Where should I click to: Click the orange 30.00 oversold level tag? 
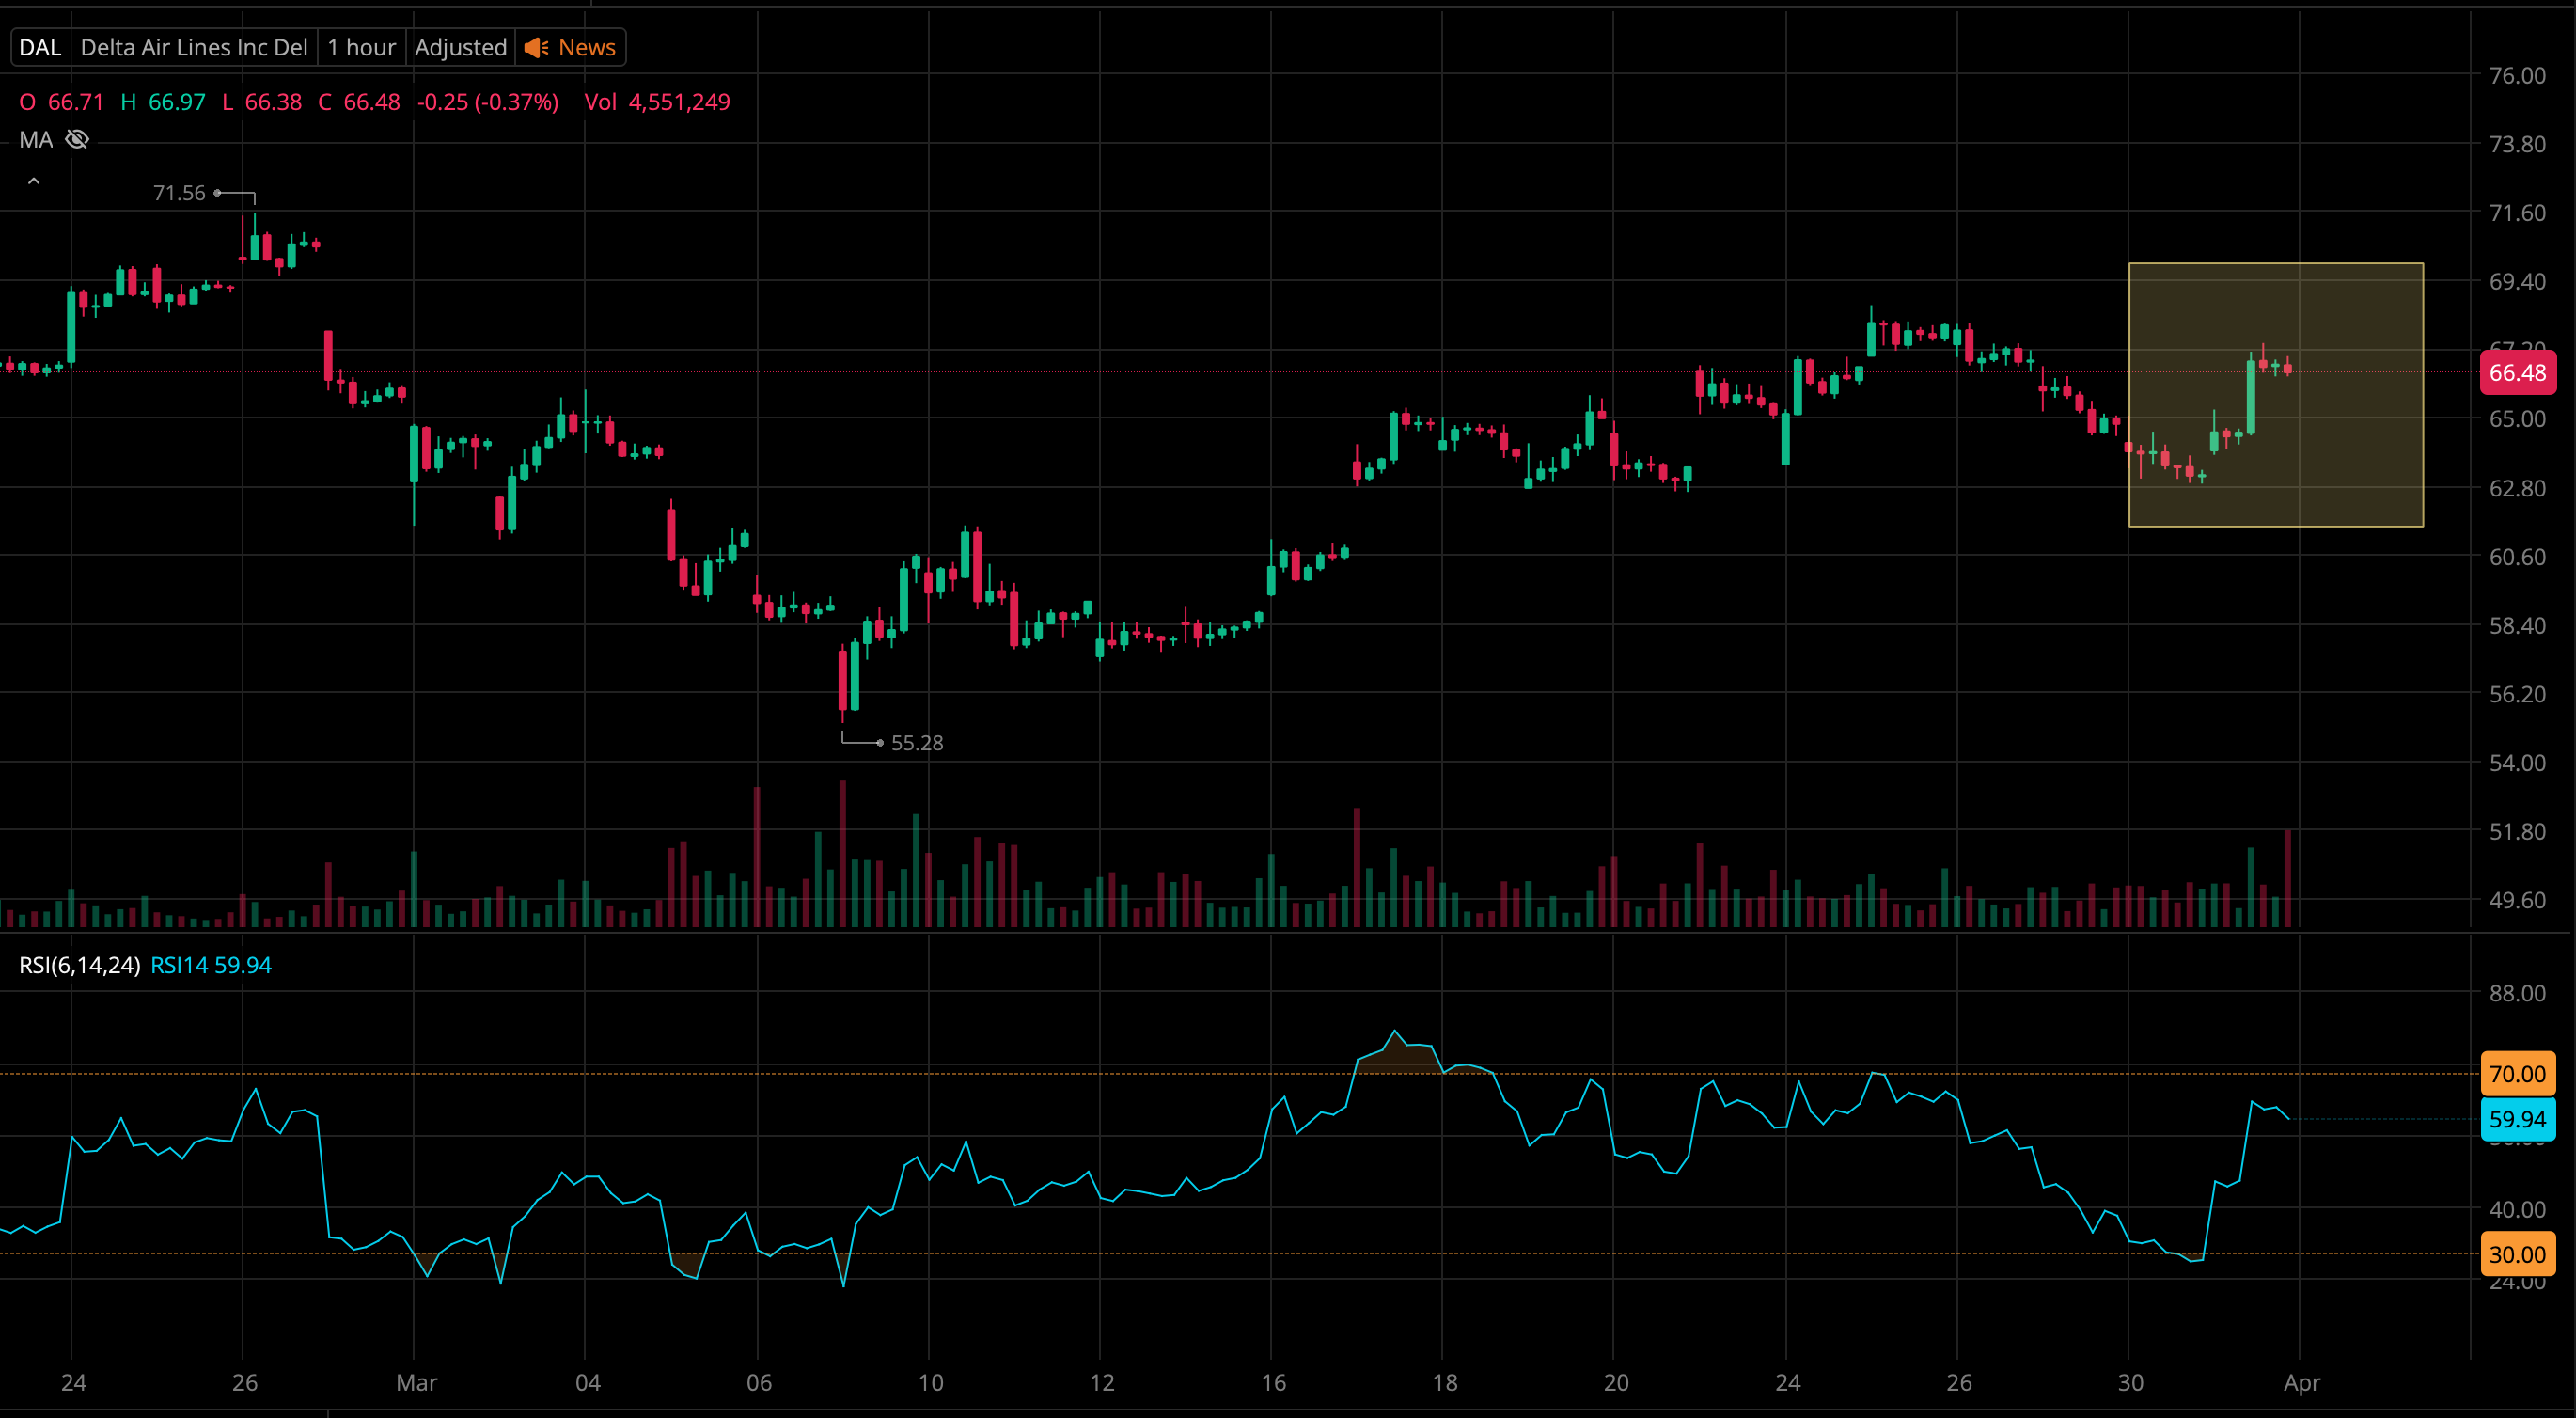pos(2517,1254)
